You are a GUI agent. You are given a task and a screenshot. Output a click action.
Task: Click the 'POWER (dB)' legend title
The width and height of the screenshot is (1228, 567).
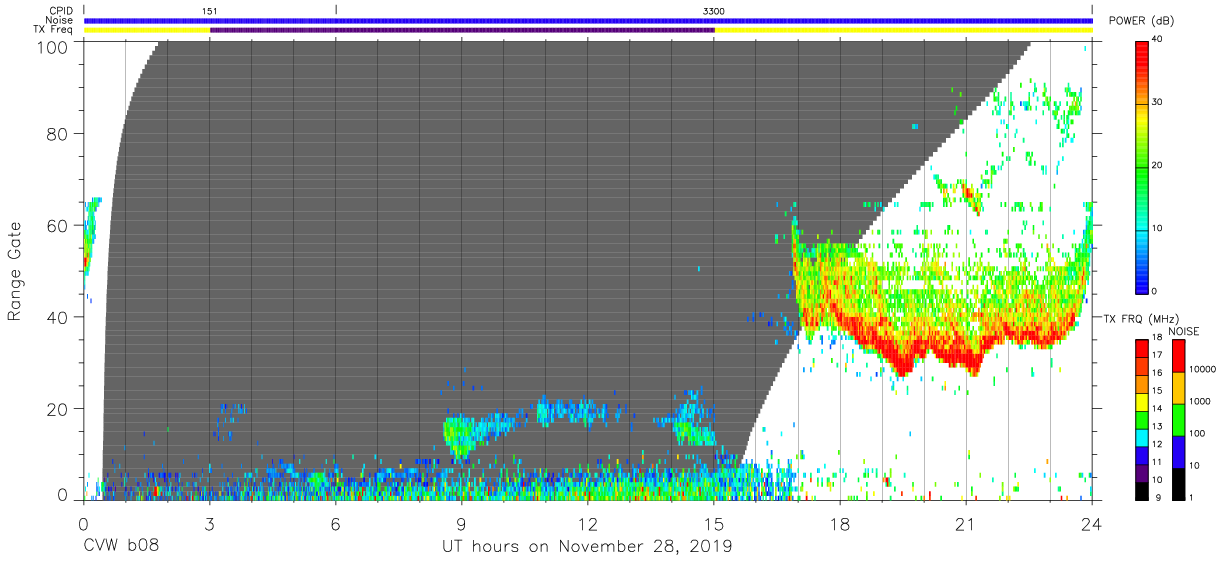pyautogui.click(x=1142, y=21)
